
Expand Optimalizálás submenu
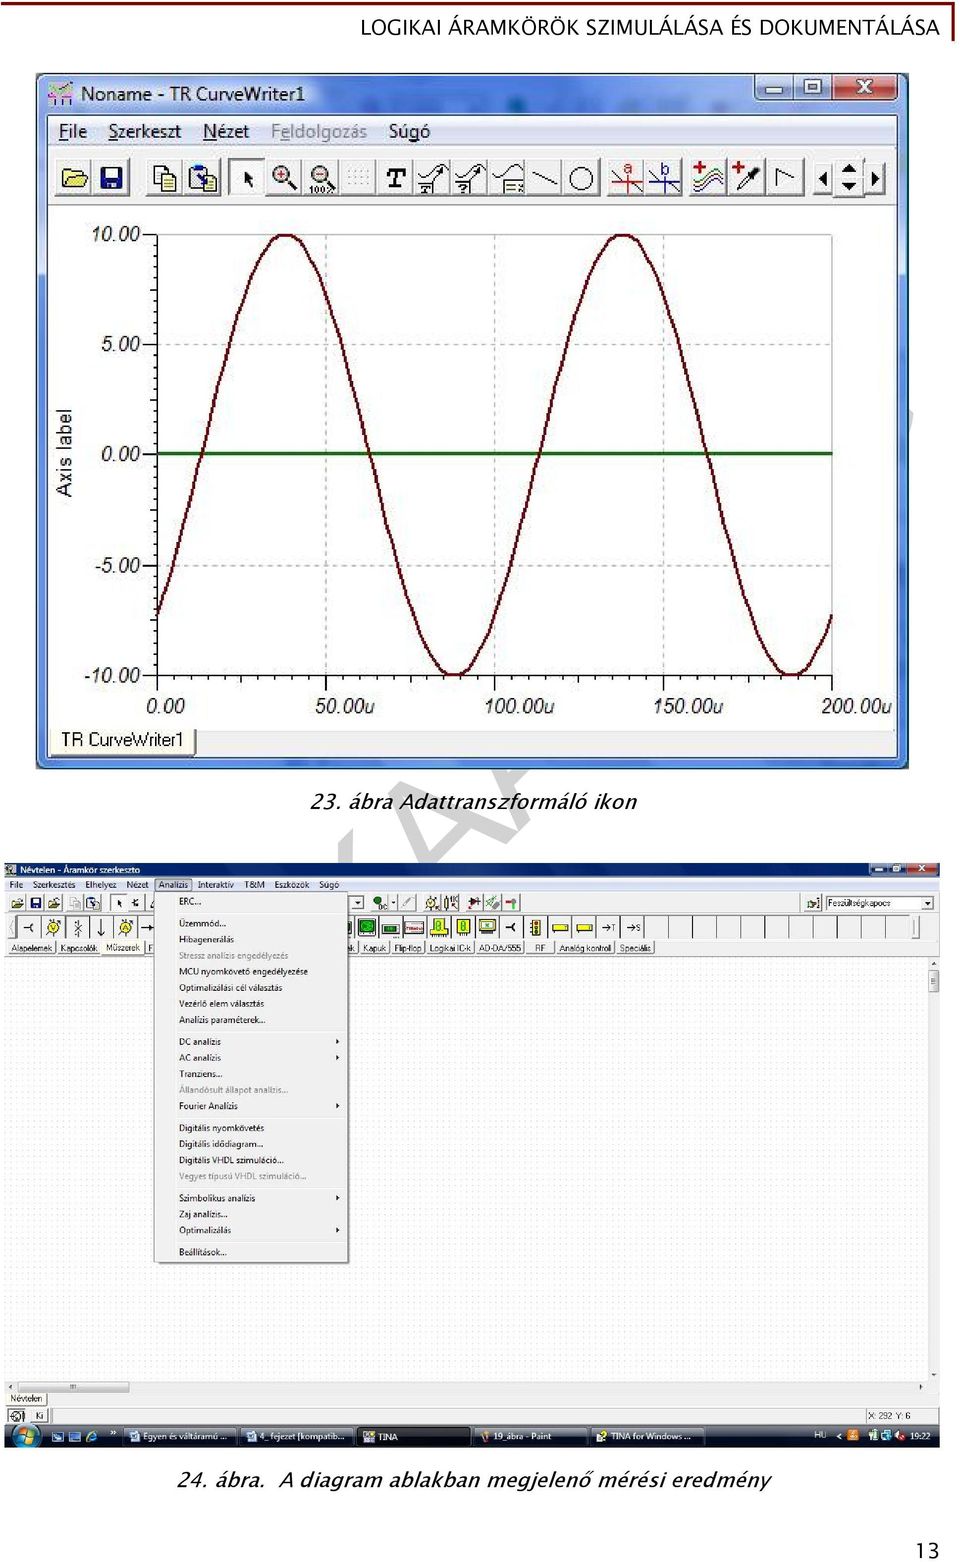pos(251,1230)
